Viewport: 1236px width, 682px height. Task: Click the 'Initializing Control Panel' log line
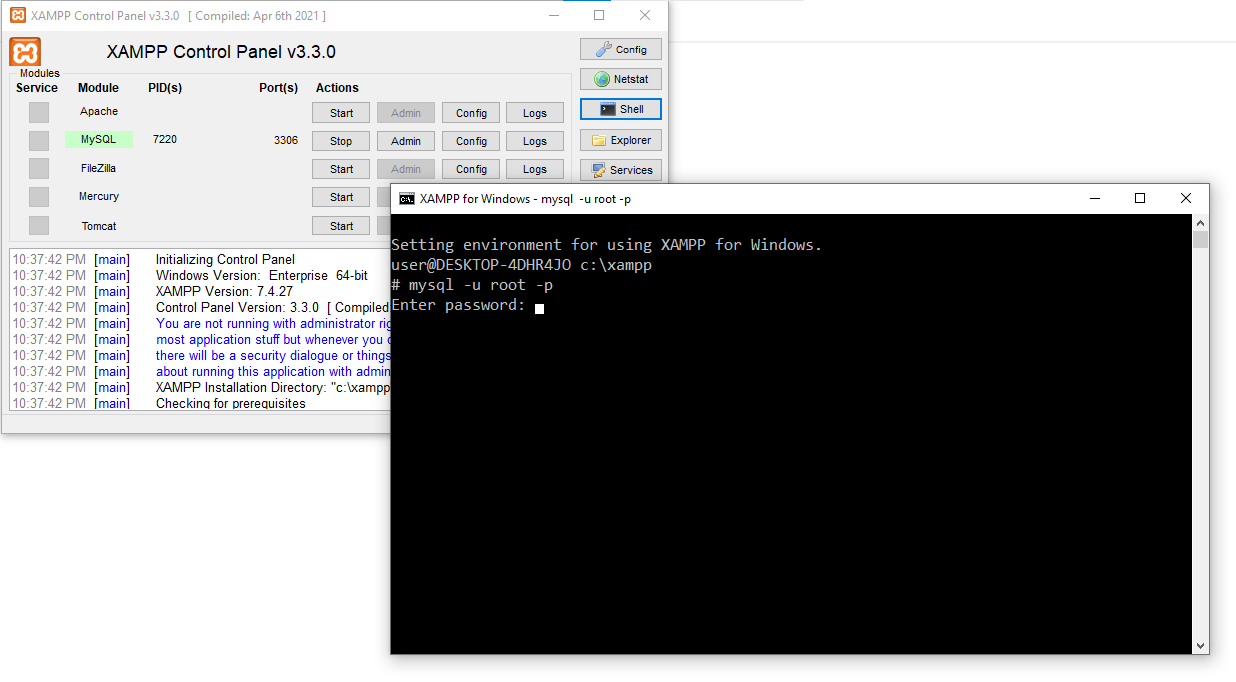click(225, 259)
